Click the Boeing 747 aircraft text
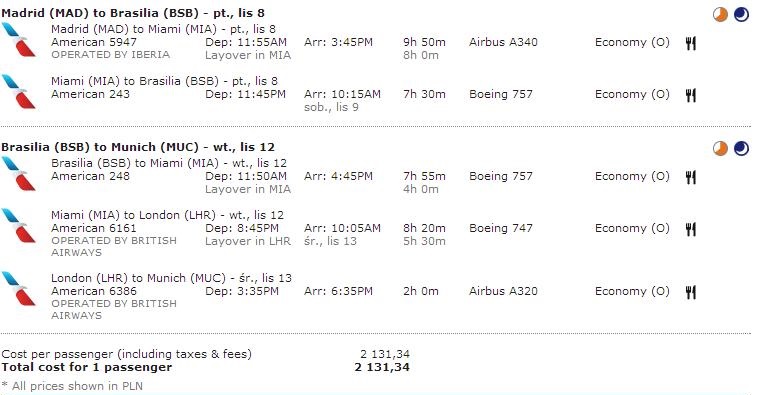 (x=501, y=228)
